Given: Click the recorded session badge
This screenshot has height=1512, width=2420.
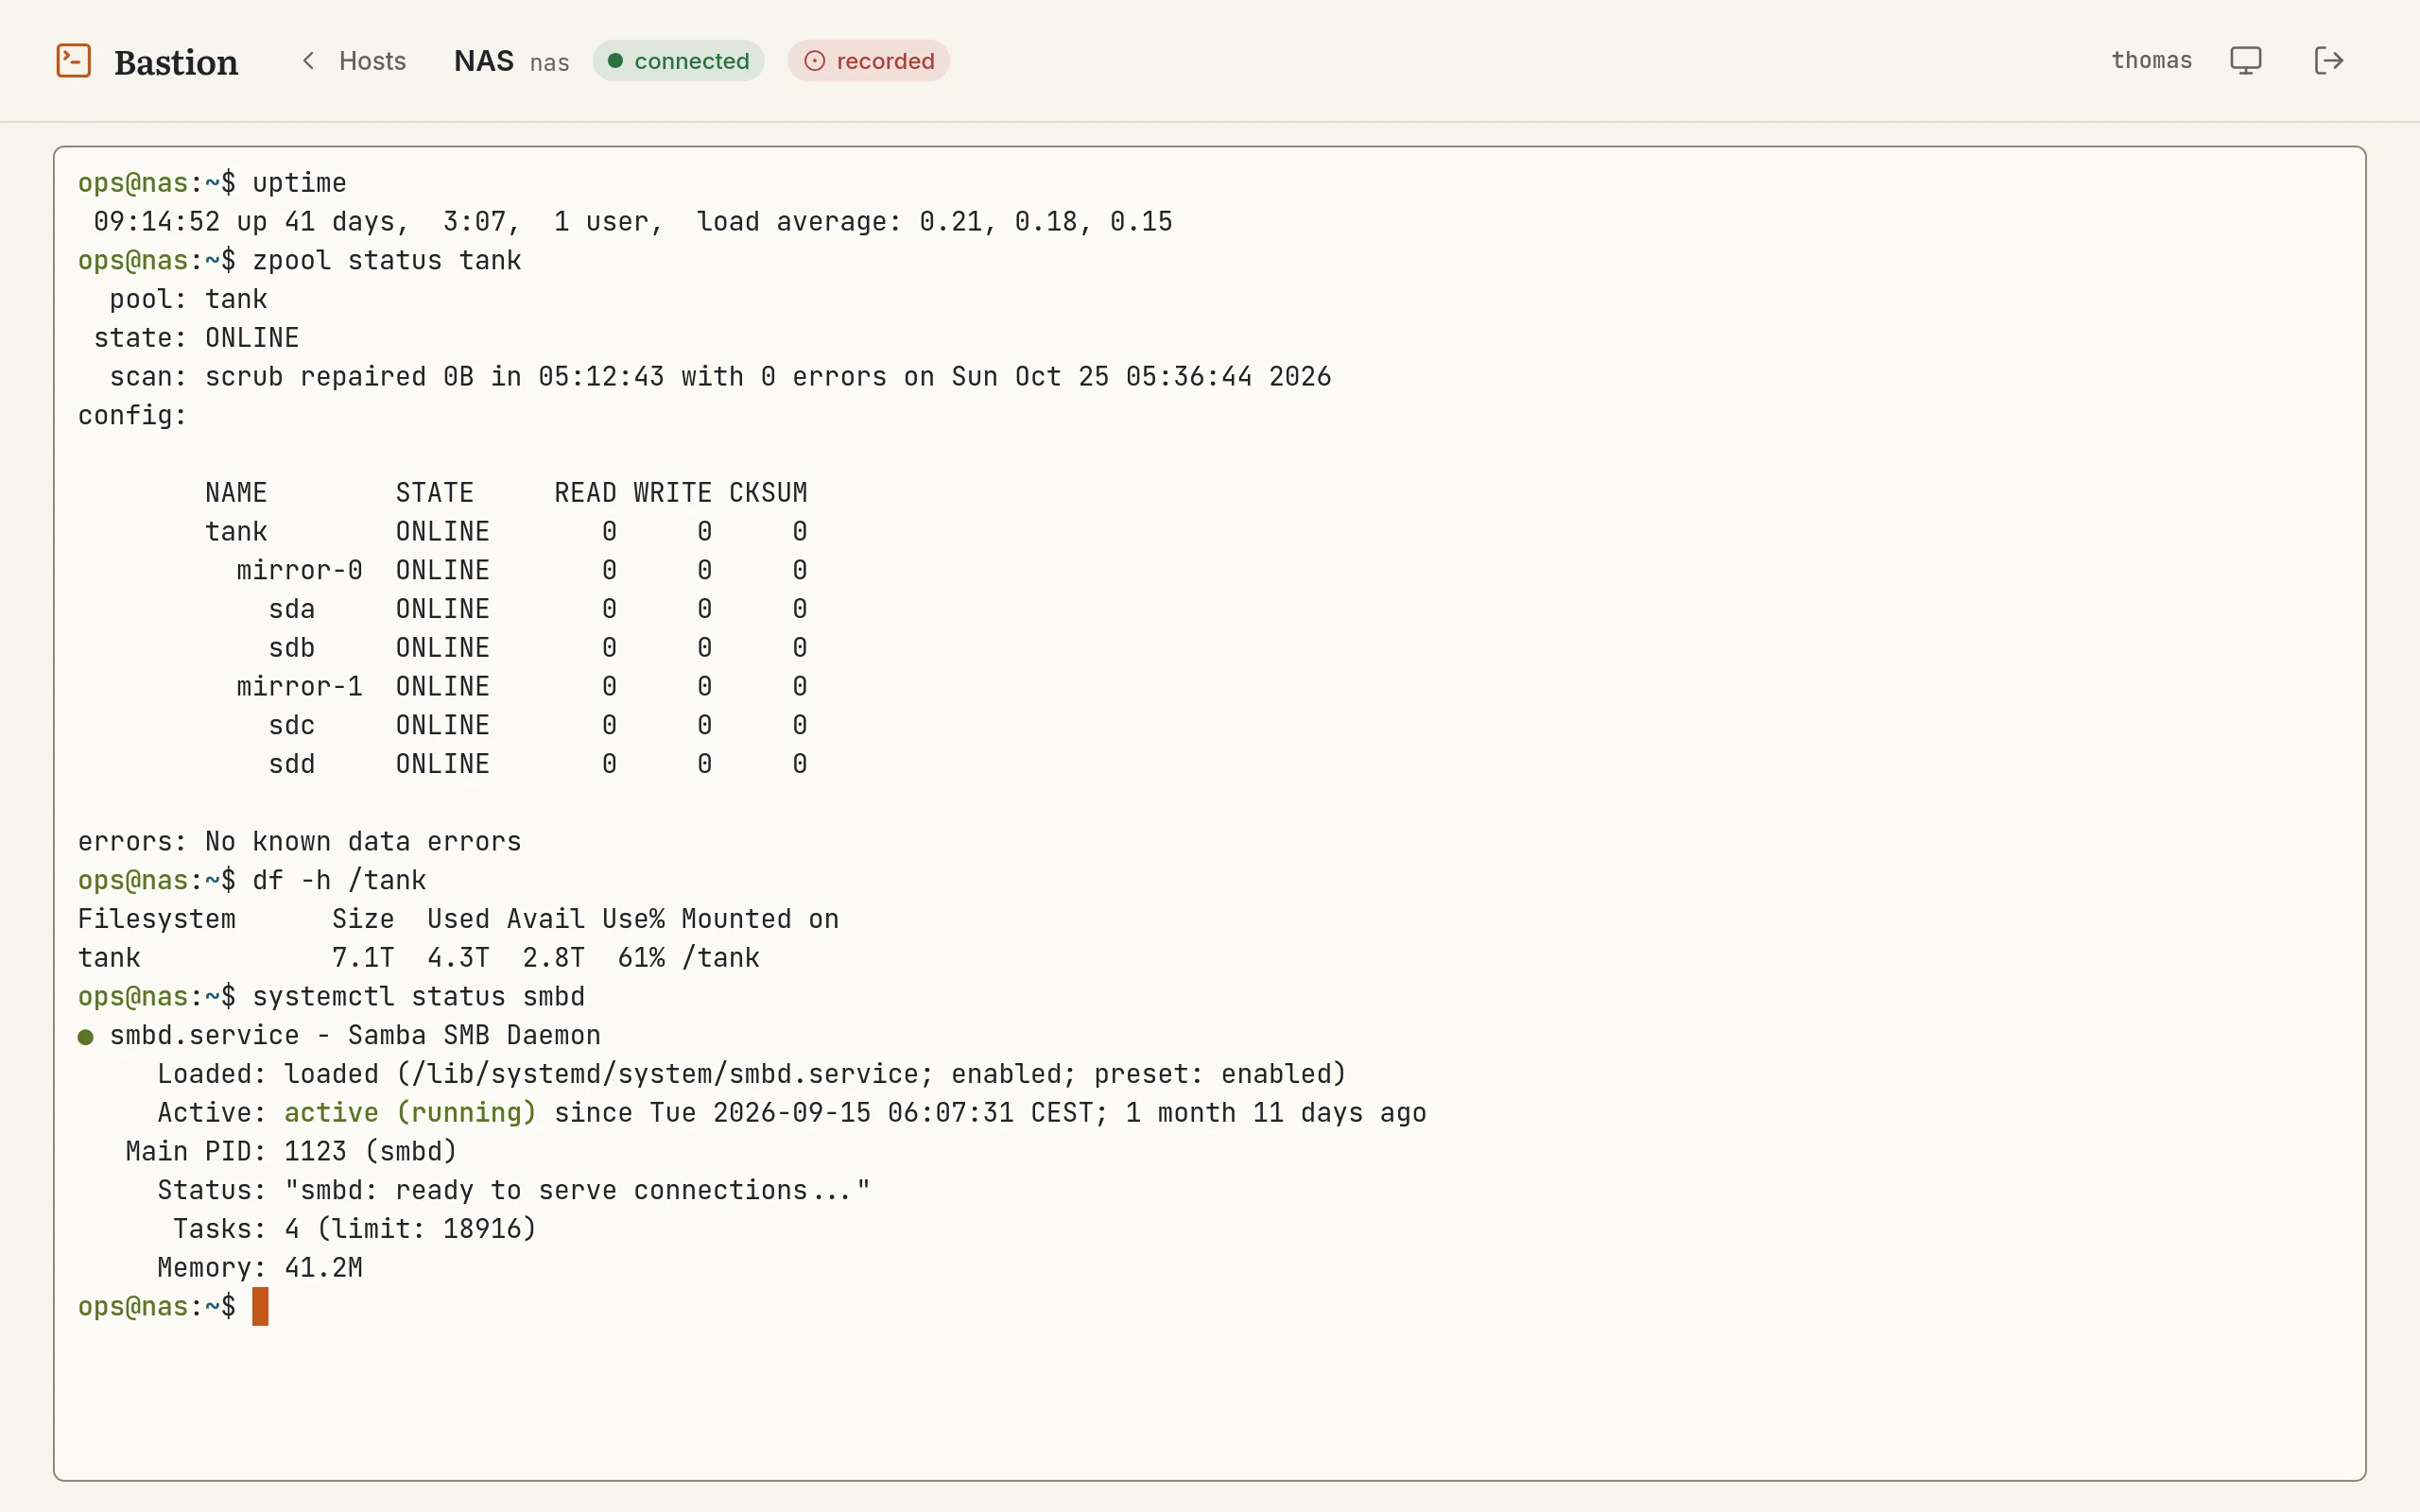Looking at the screenshot, I should point(868,61).
